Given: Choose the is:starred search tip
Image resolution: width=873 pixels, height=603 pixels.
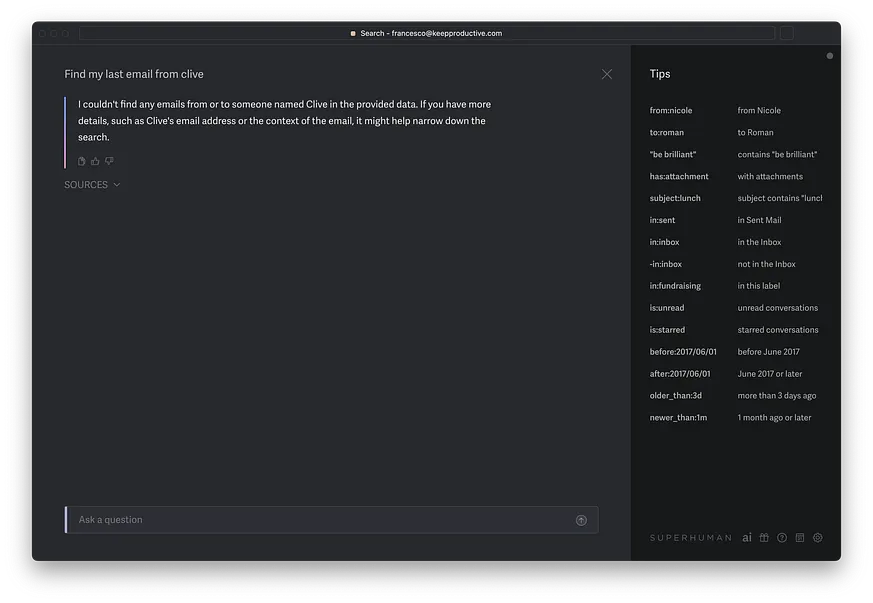Looking at the screenshot, I should pyautogui.click(x=667, y=330).
